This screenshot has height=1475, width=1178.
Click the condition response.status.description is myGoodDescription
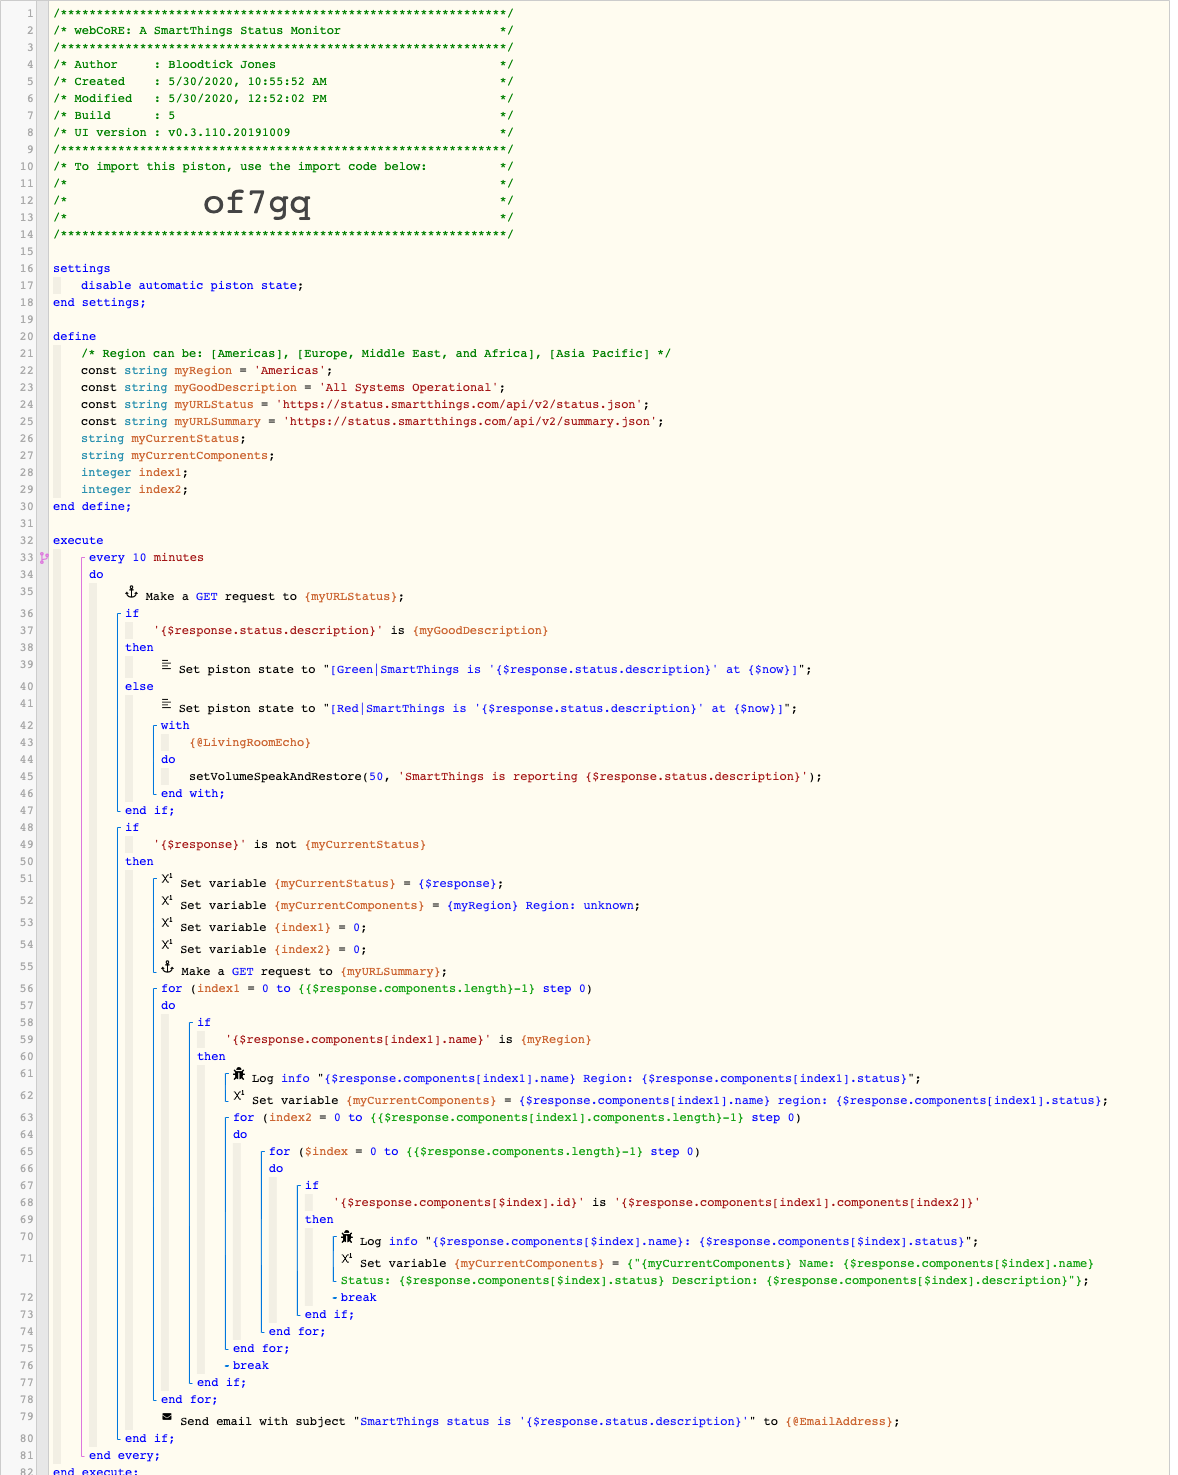point(351,631)
